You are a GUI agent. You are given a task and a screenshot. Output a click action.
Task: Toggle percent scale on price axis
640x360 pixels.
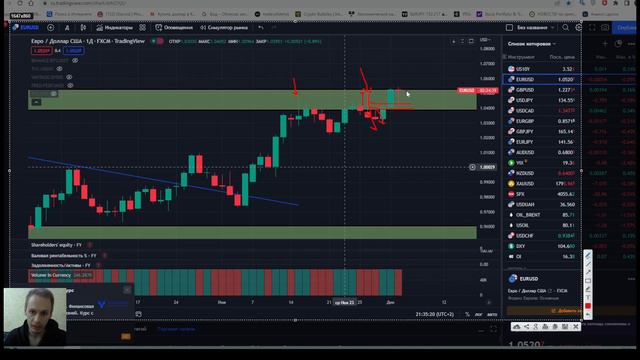467,314
